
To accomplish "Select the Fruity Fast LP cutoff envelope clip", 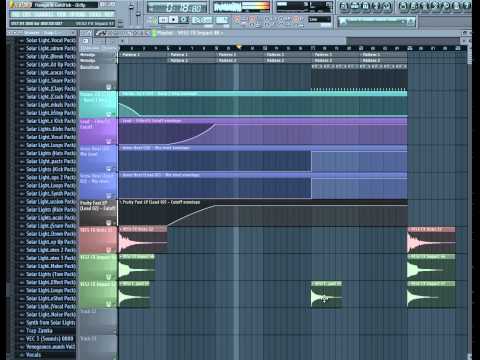I will (263, 213).
